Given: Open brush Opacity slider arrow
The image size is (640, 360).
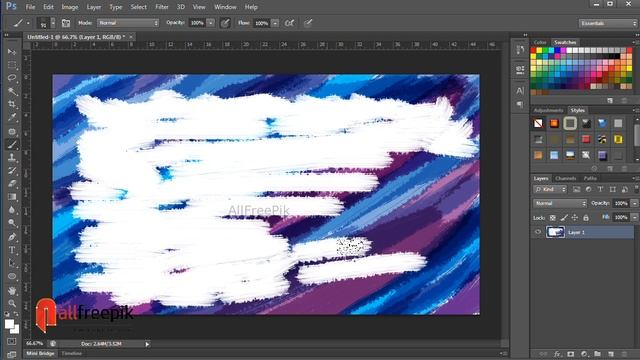Looking at the screenshot, I should point(211,23).
